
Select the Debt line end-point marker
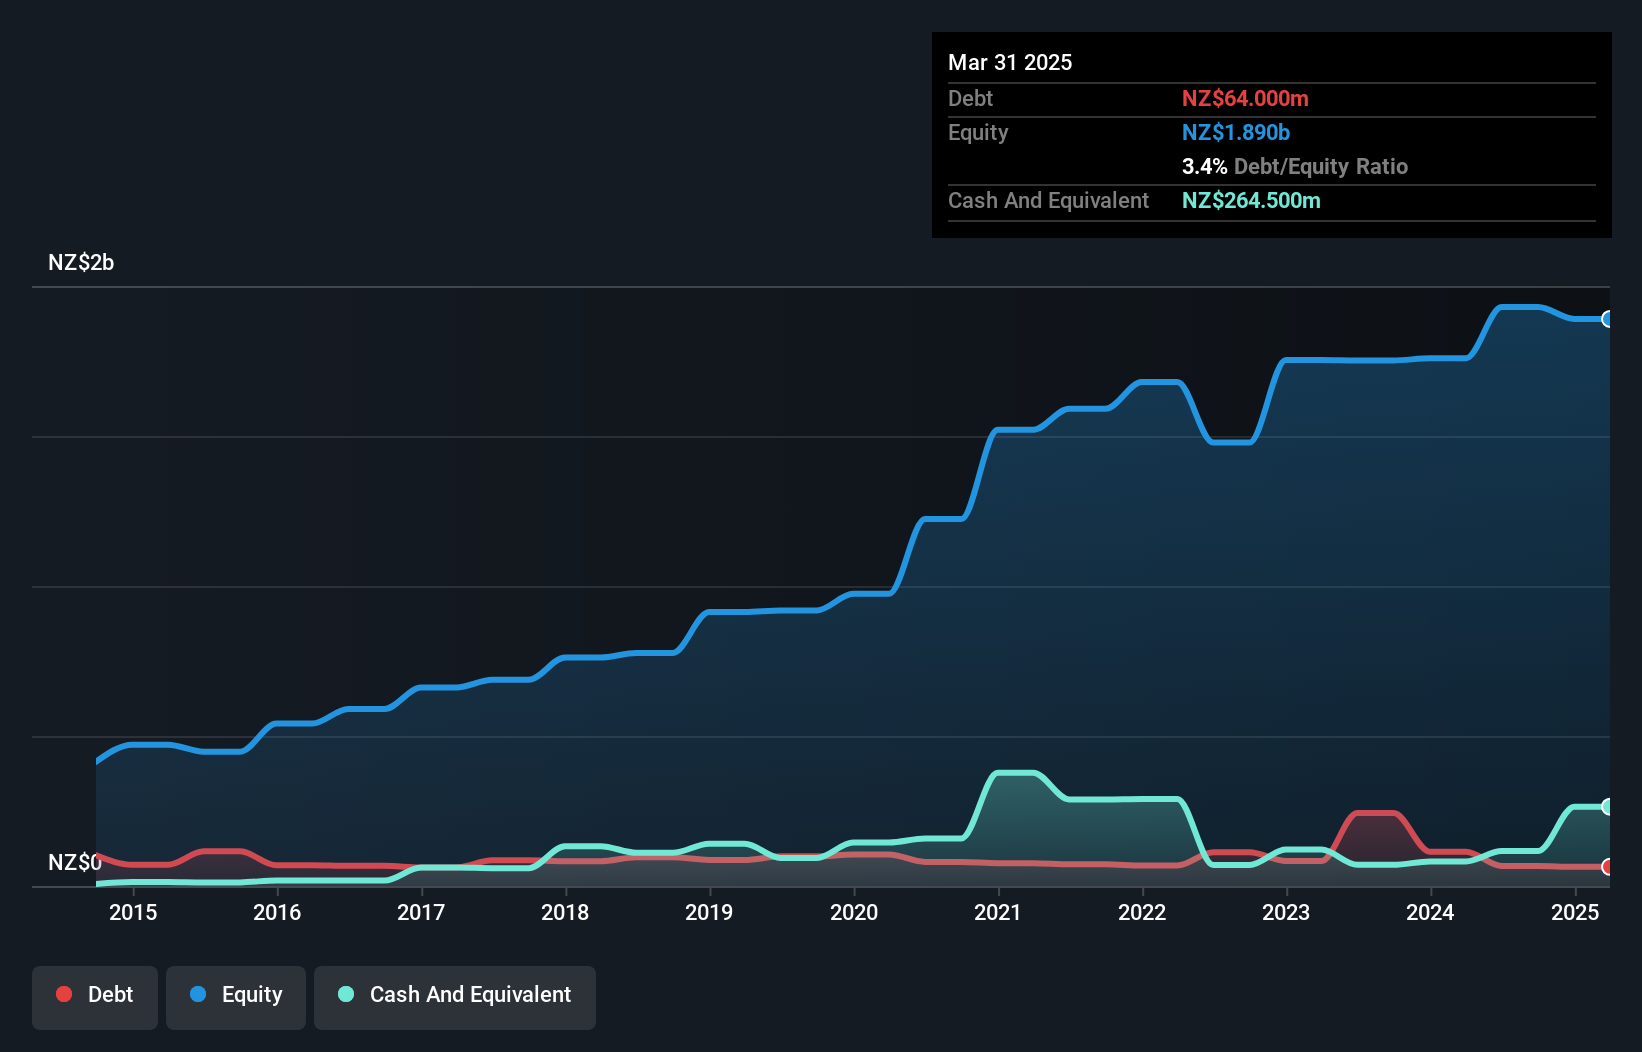tap(1607, 866)
